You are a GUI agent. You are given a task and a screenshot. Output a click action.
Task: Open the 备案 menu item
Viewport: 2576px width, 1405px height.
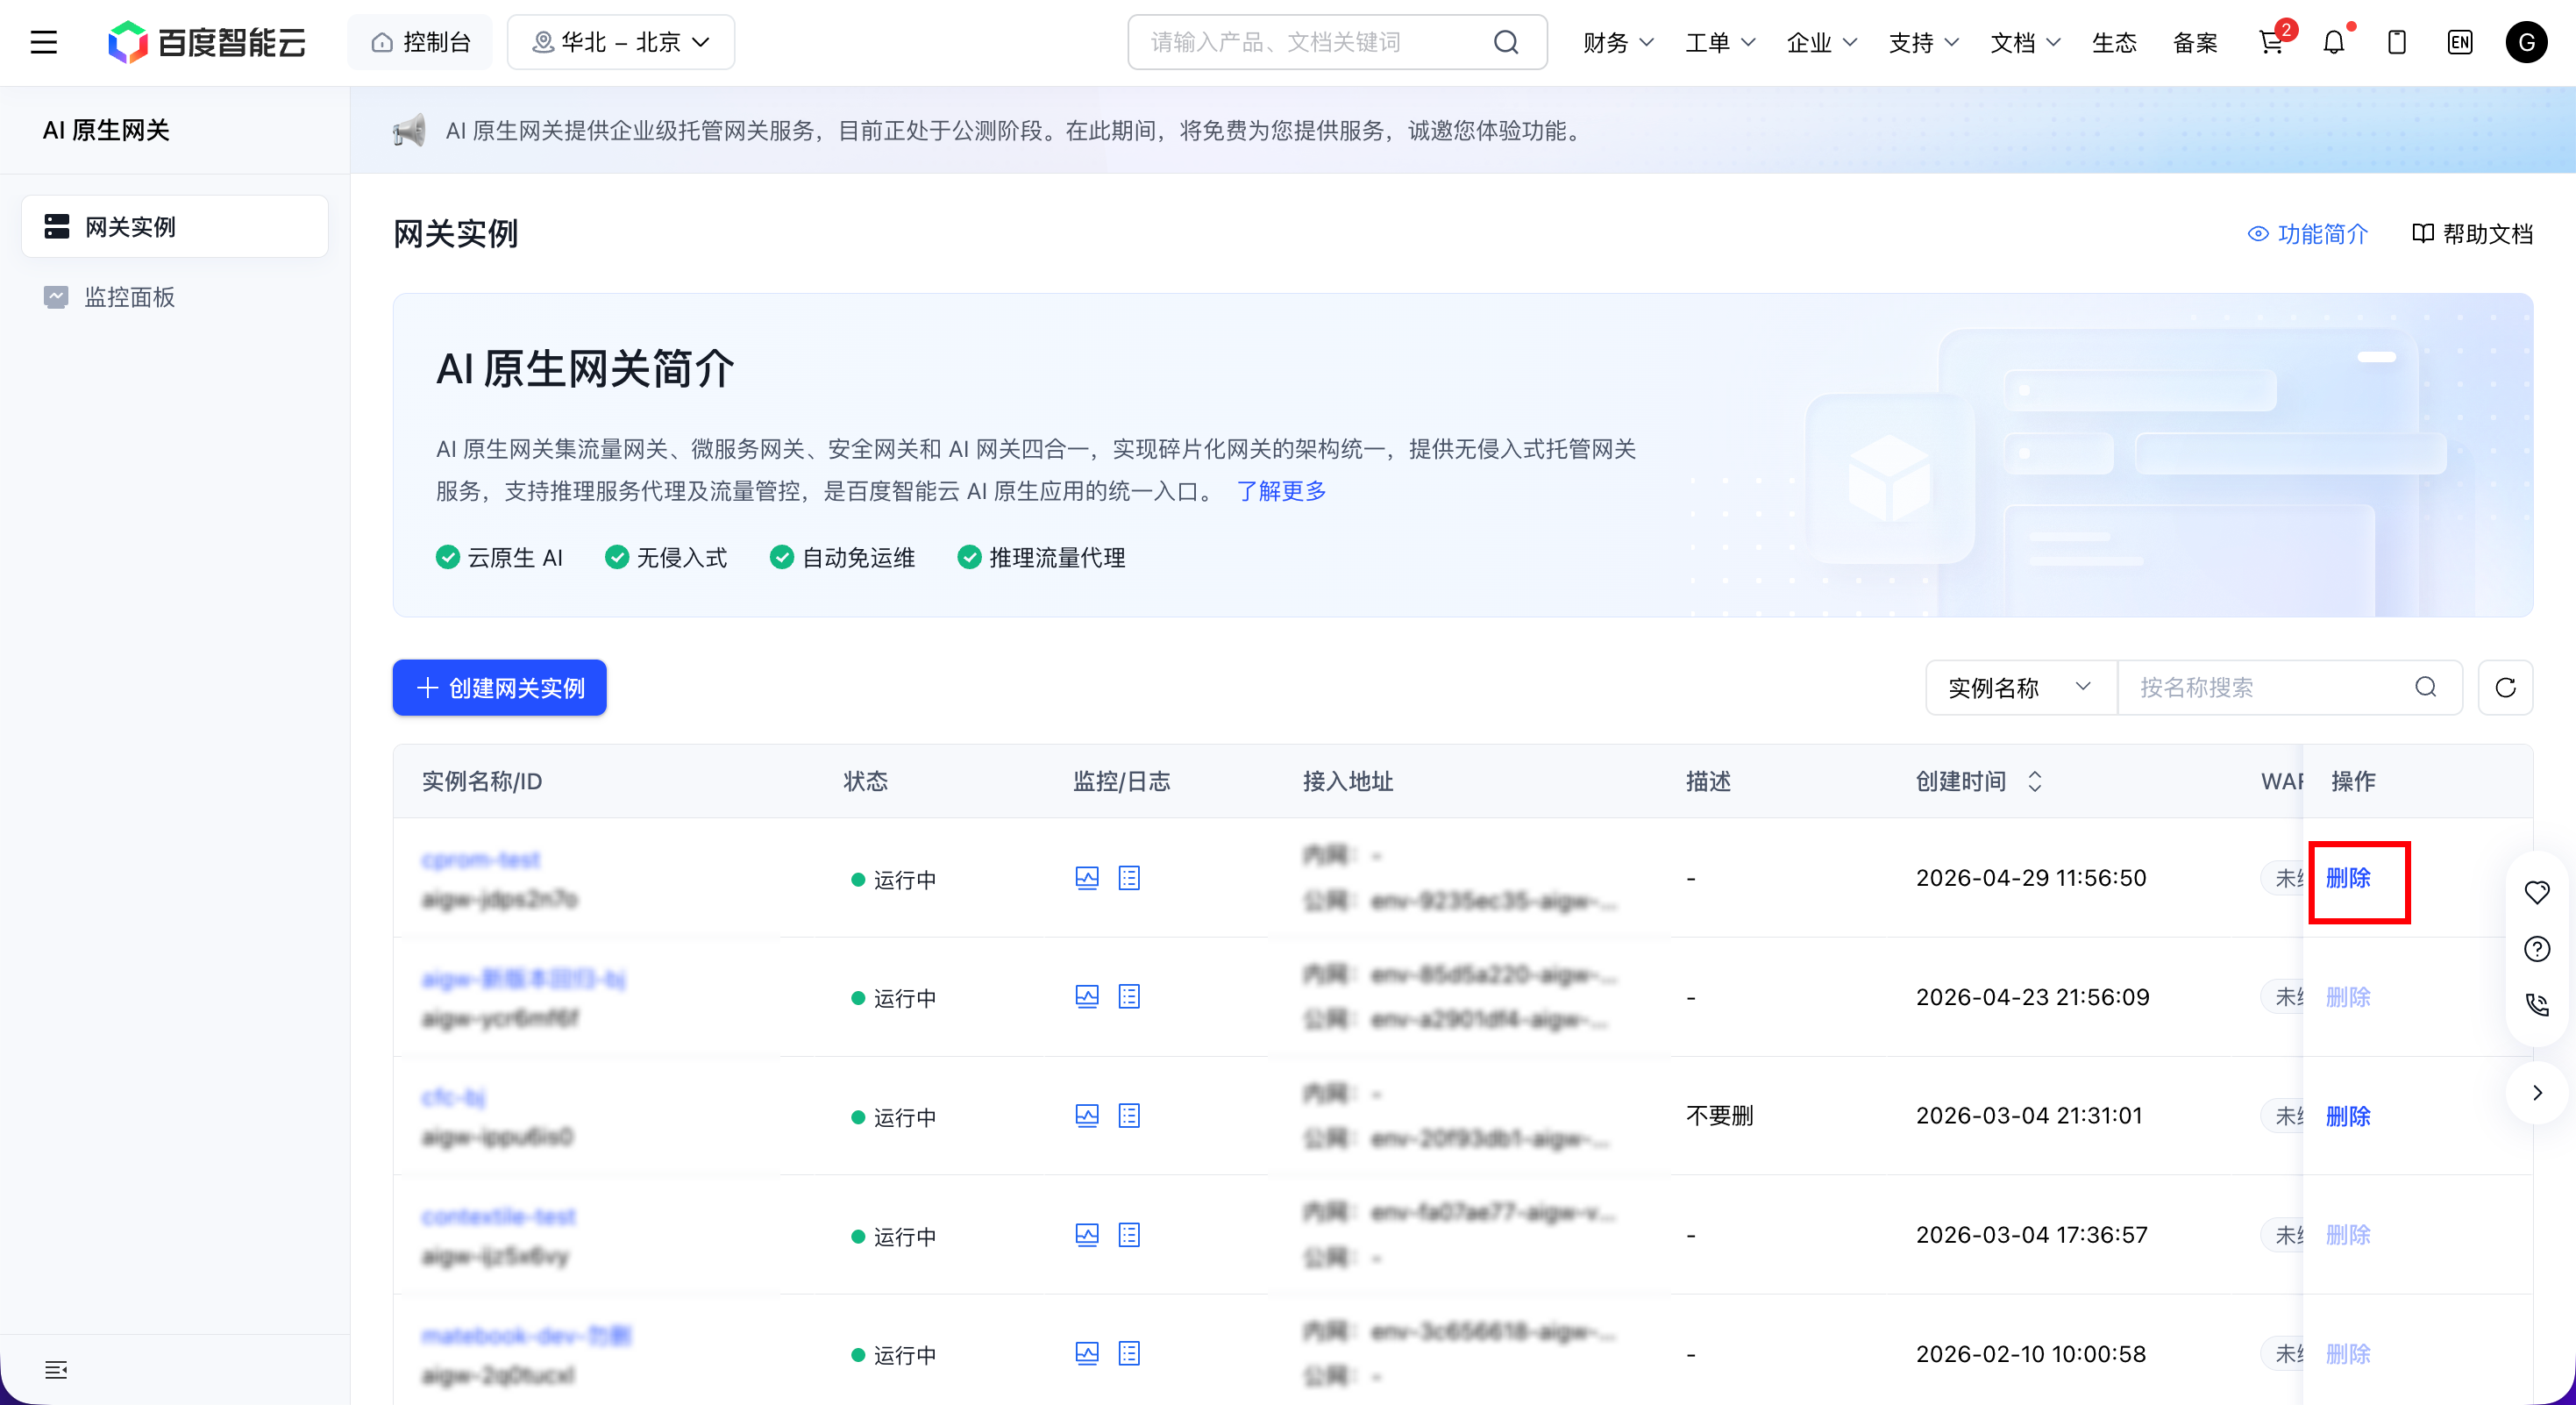(x=2195, y=42)
